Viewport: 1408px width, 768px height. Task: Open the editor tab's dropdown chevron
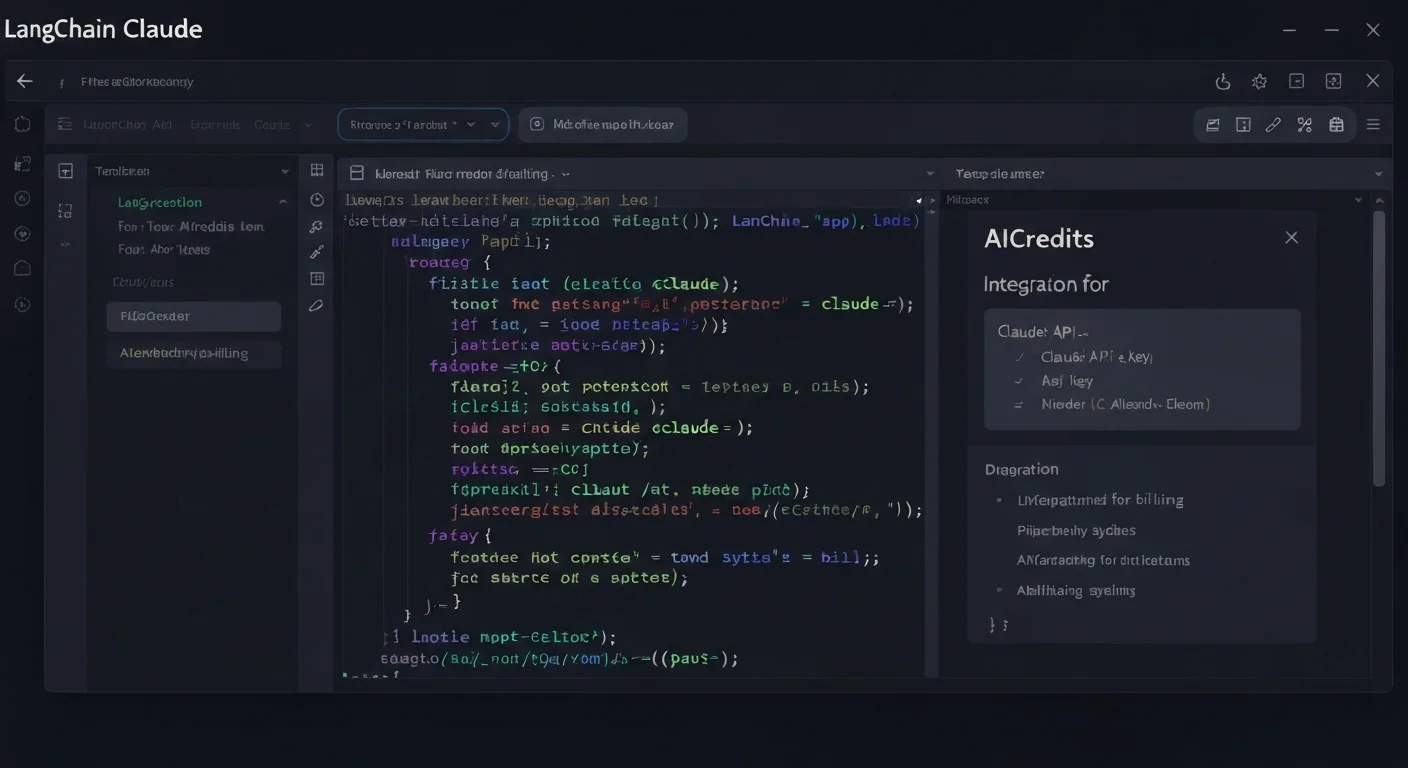pos(565,174)
